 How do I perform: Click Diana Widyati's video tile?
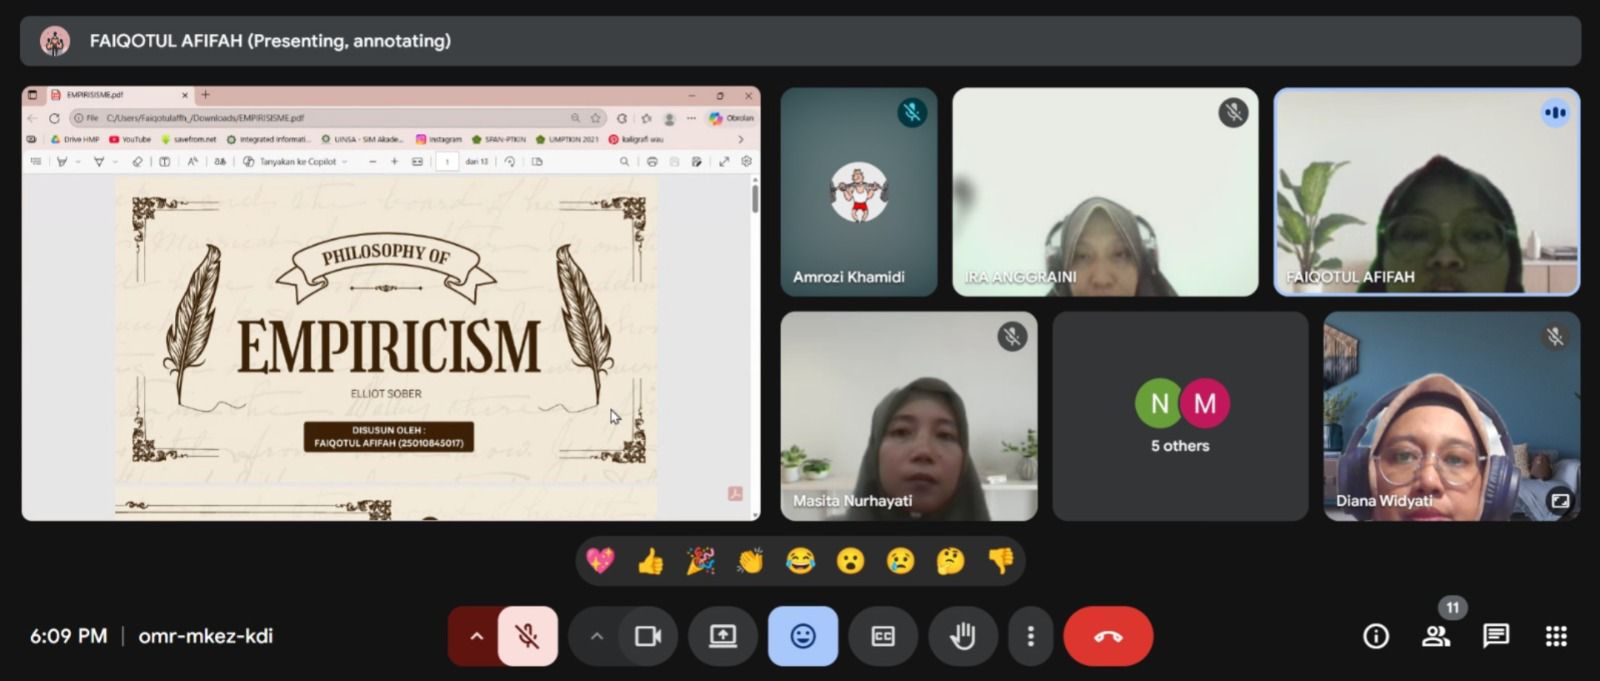(1451, 416)
